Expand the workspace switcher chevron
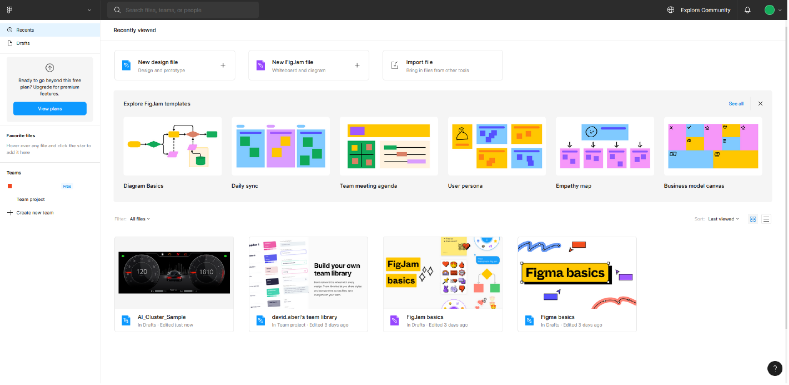This screenshot has height=385, width=789. 90,10
